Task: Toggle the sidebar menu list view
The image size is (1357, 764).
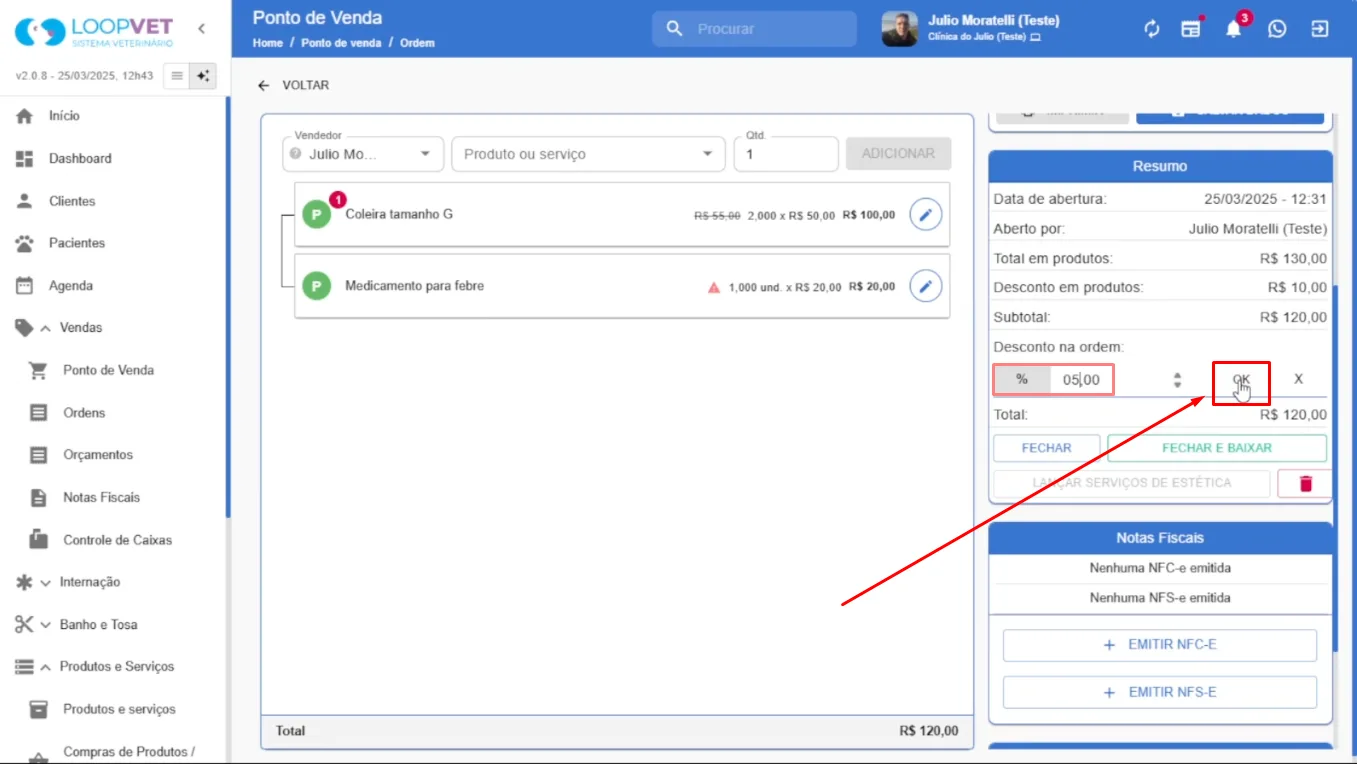Action: point(177,75)
